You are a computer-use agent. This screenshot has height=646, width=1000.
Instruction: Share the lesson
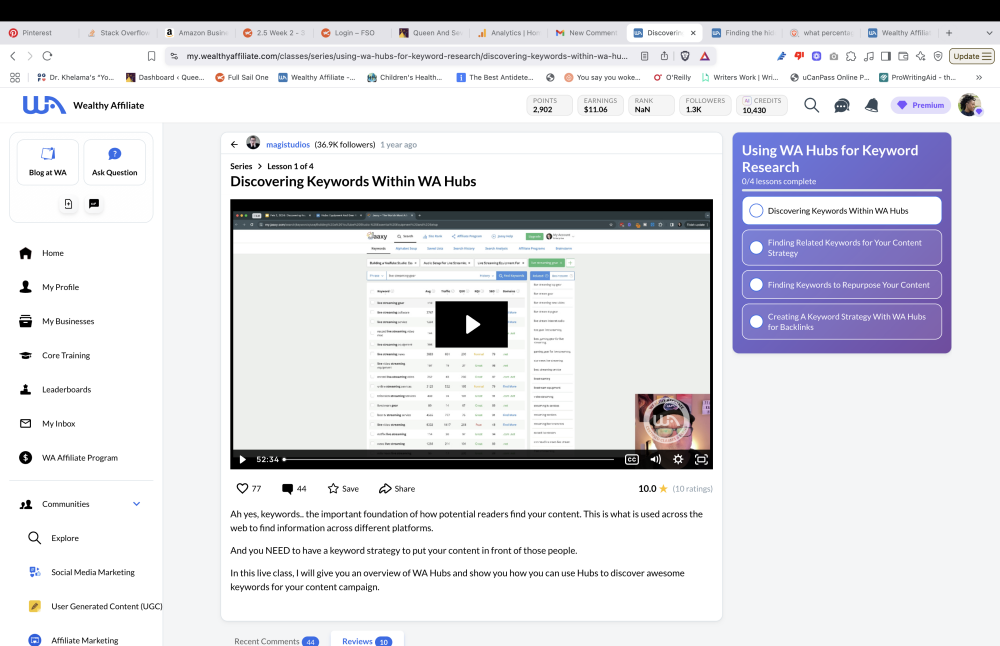[397, 488]
